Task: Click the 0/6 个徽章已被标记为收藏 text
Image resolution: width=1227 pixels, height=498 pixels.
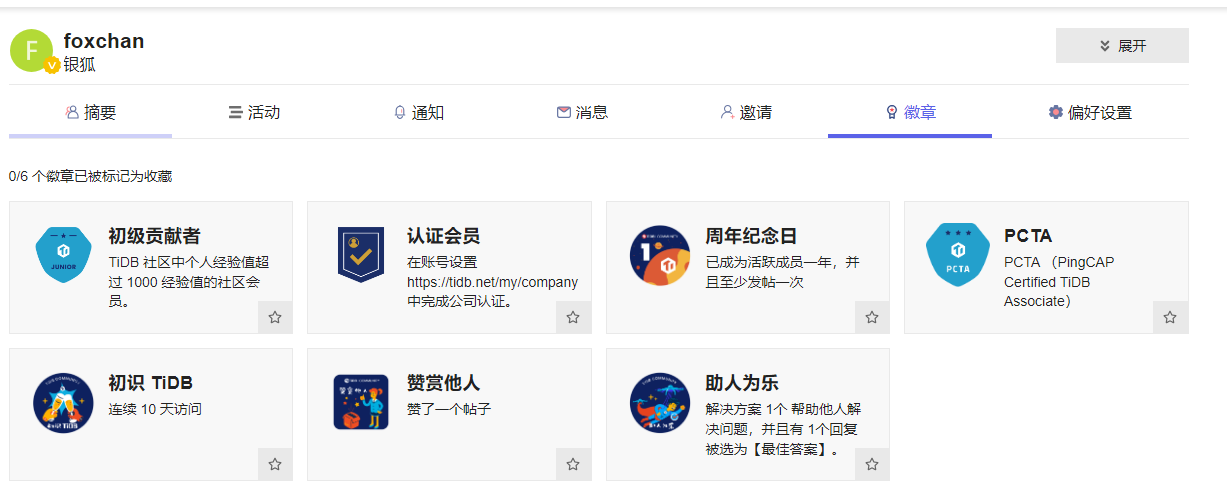Action: 91,176
